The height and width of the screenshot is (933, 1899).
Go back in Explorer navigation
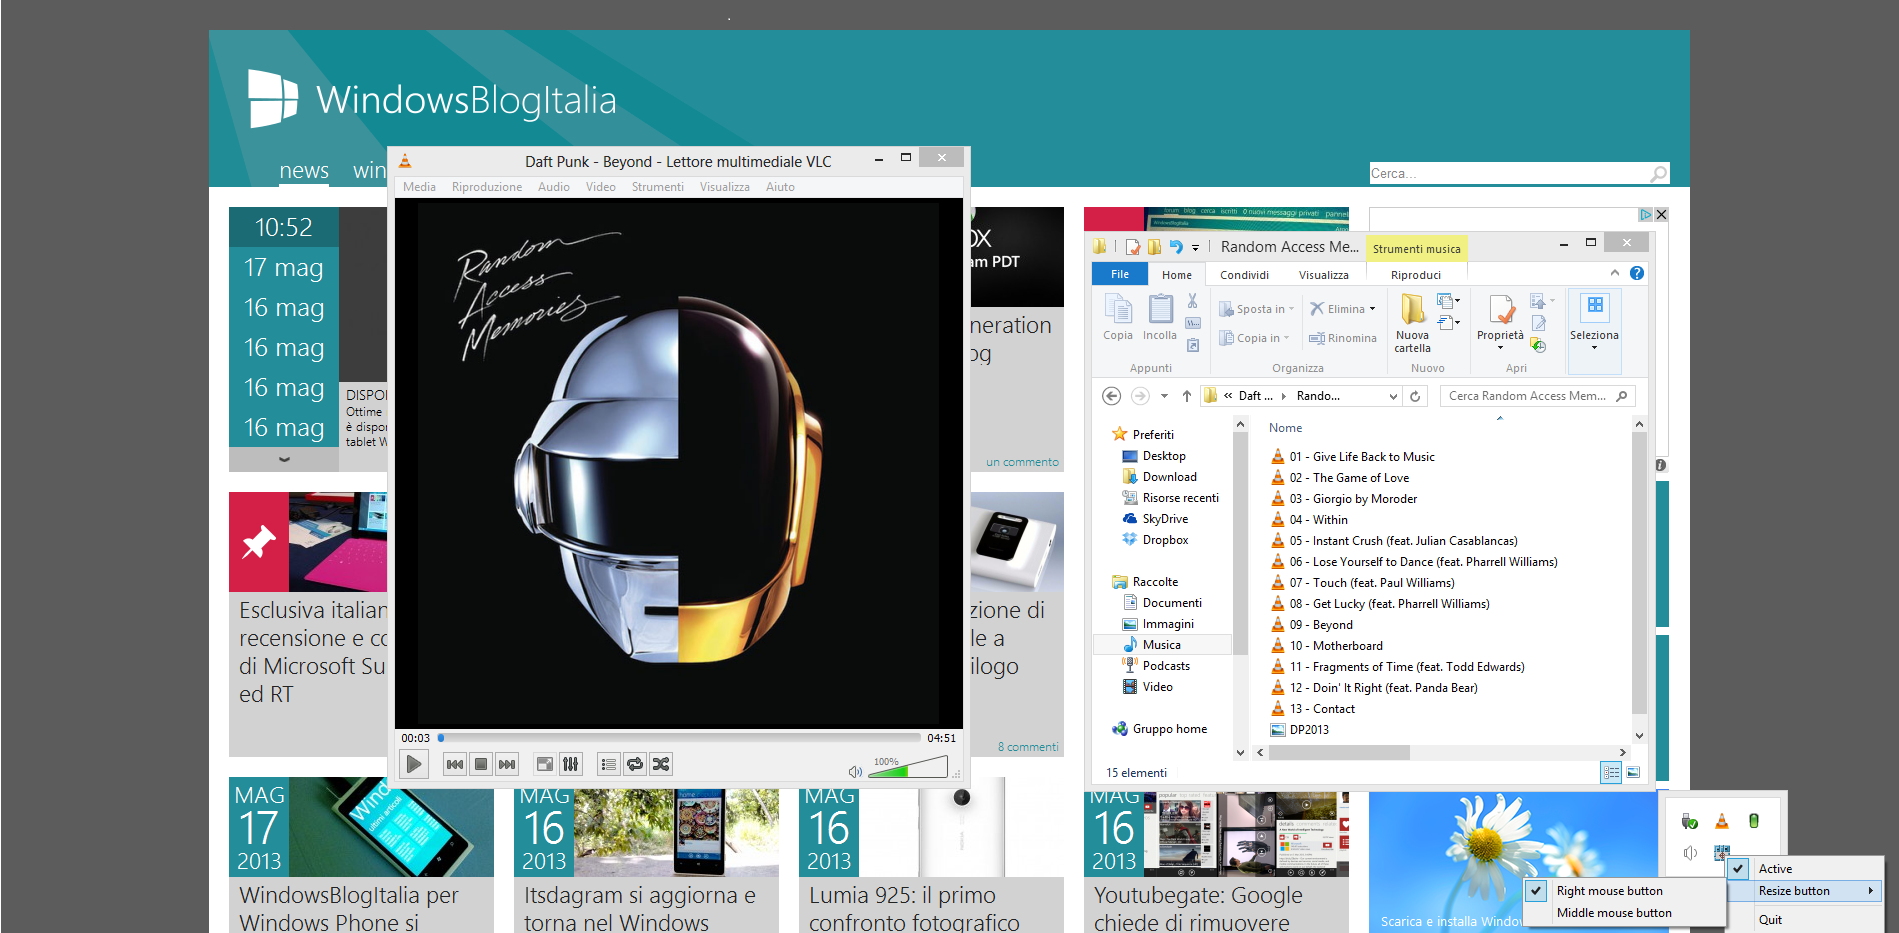[1111, 396]
